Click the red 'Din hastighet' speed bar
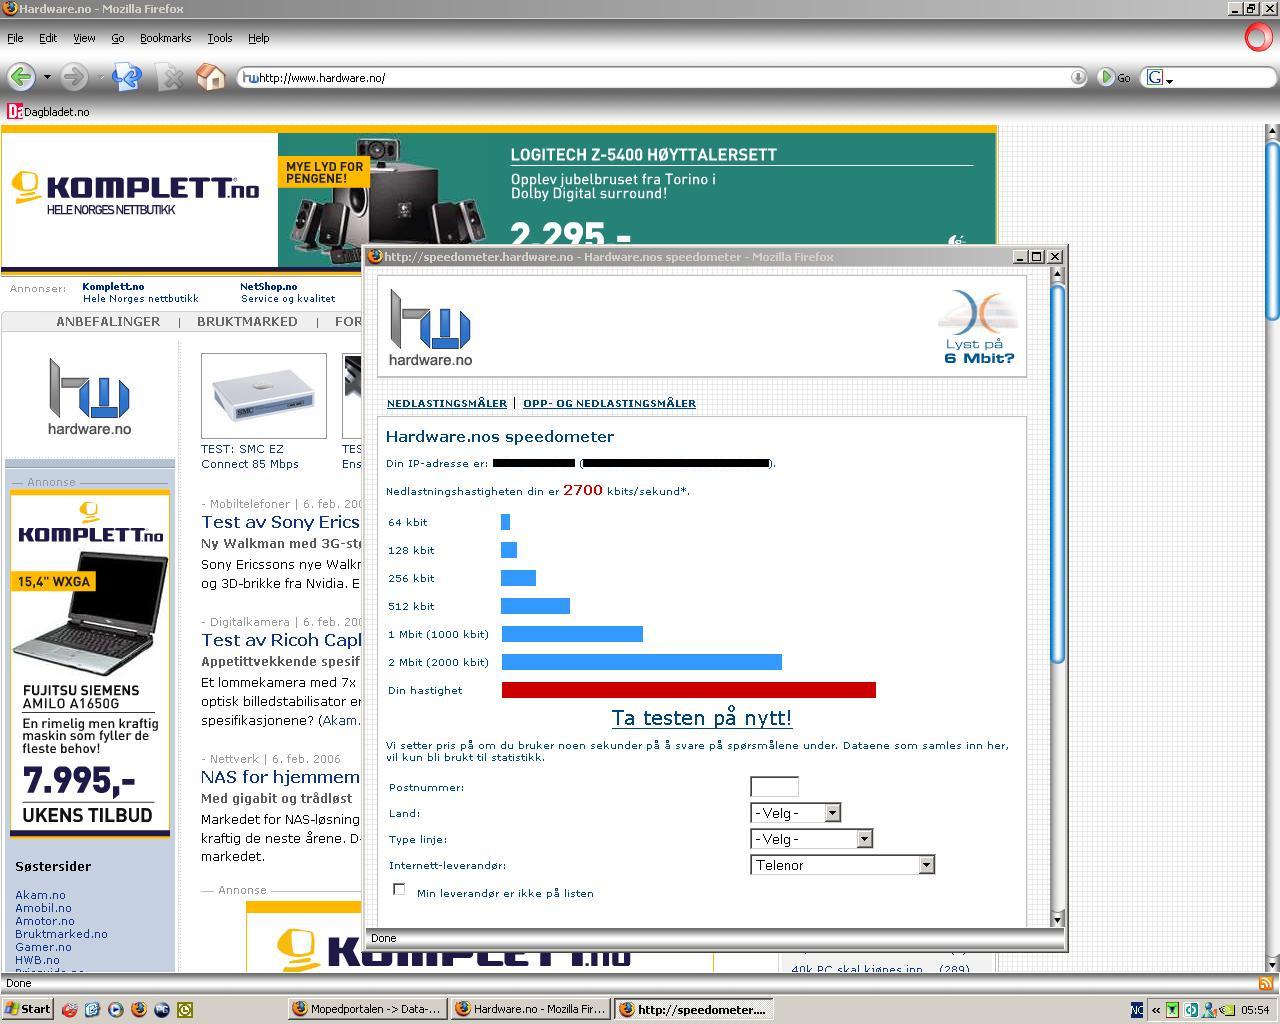Image resolution: width=1280 pixels, height=1024 pixels. (x=688, y=690)
